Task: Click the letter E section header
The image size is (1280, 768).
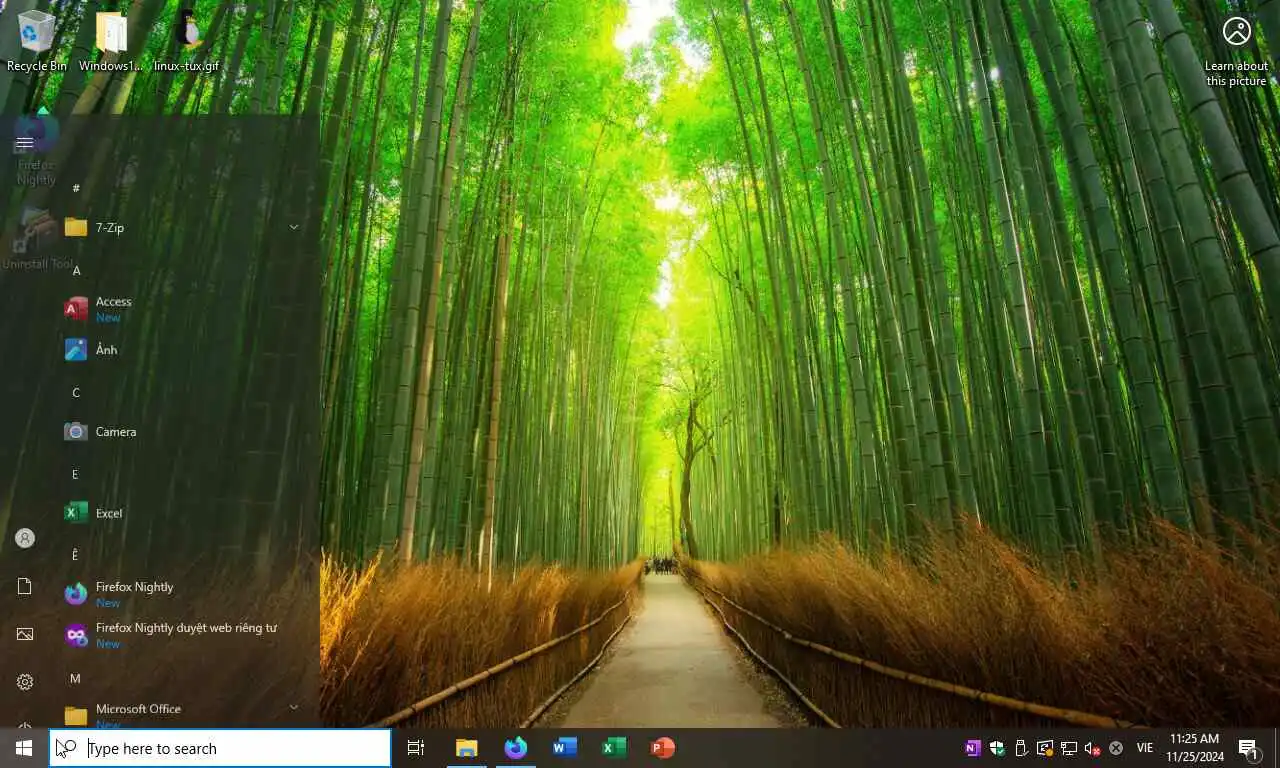Action: tap(76, 474)
